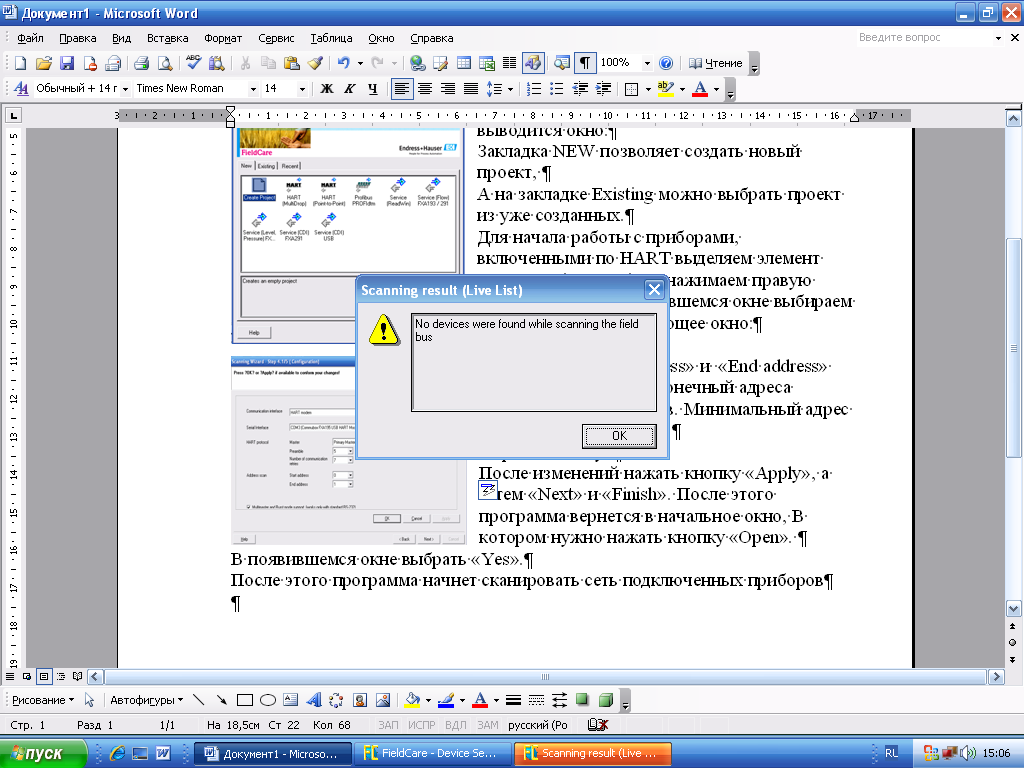The image size is (1024, 768).
Task: Open Print Preview icon
Action: coord(165,63)
